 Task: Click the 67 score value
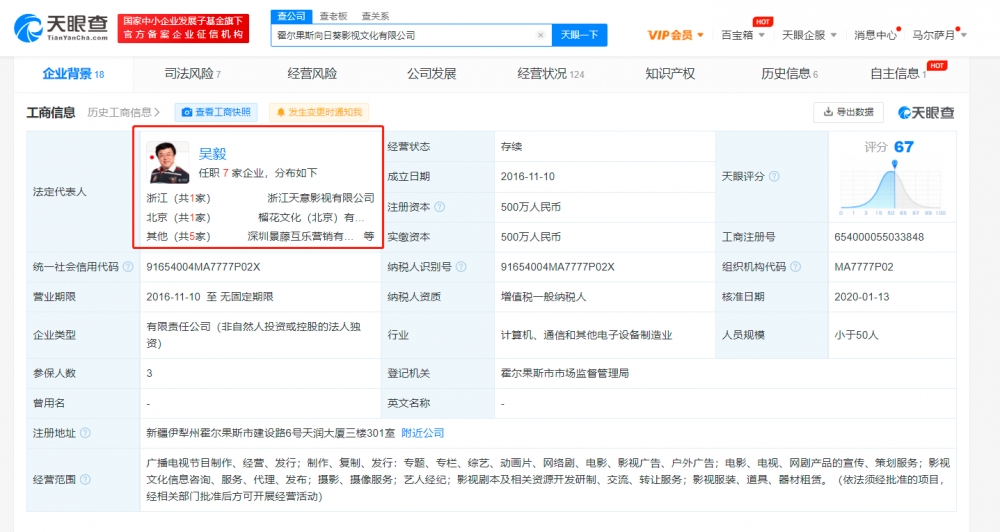click(904, 147)
